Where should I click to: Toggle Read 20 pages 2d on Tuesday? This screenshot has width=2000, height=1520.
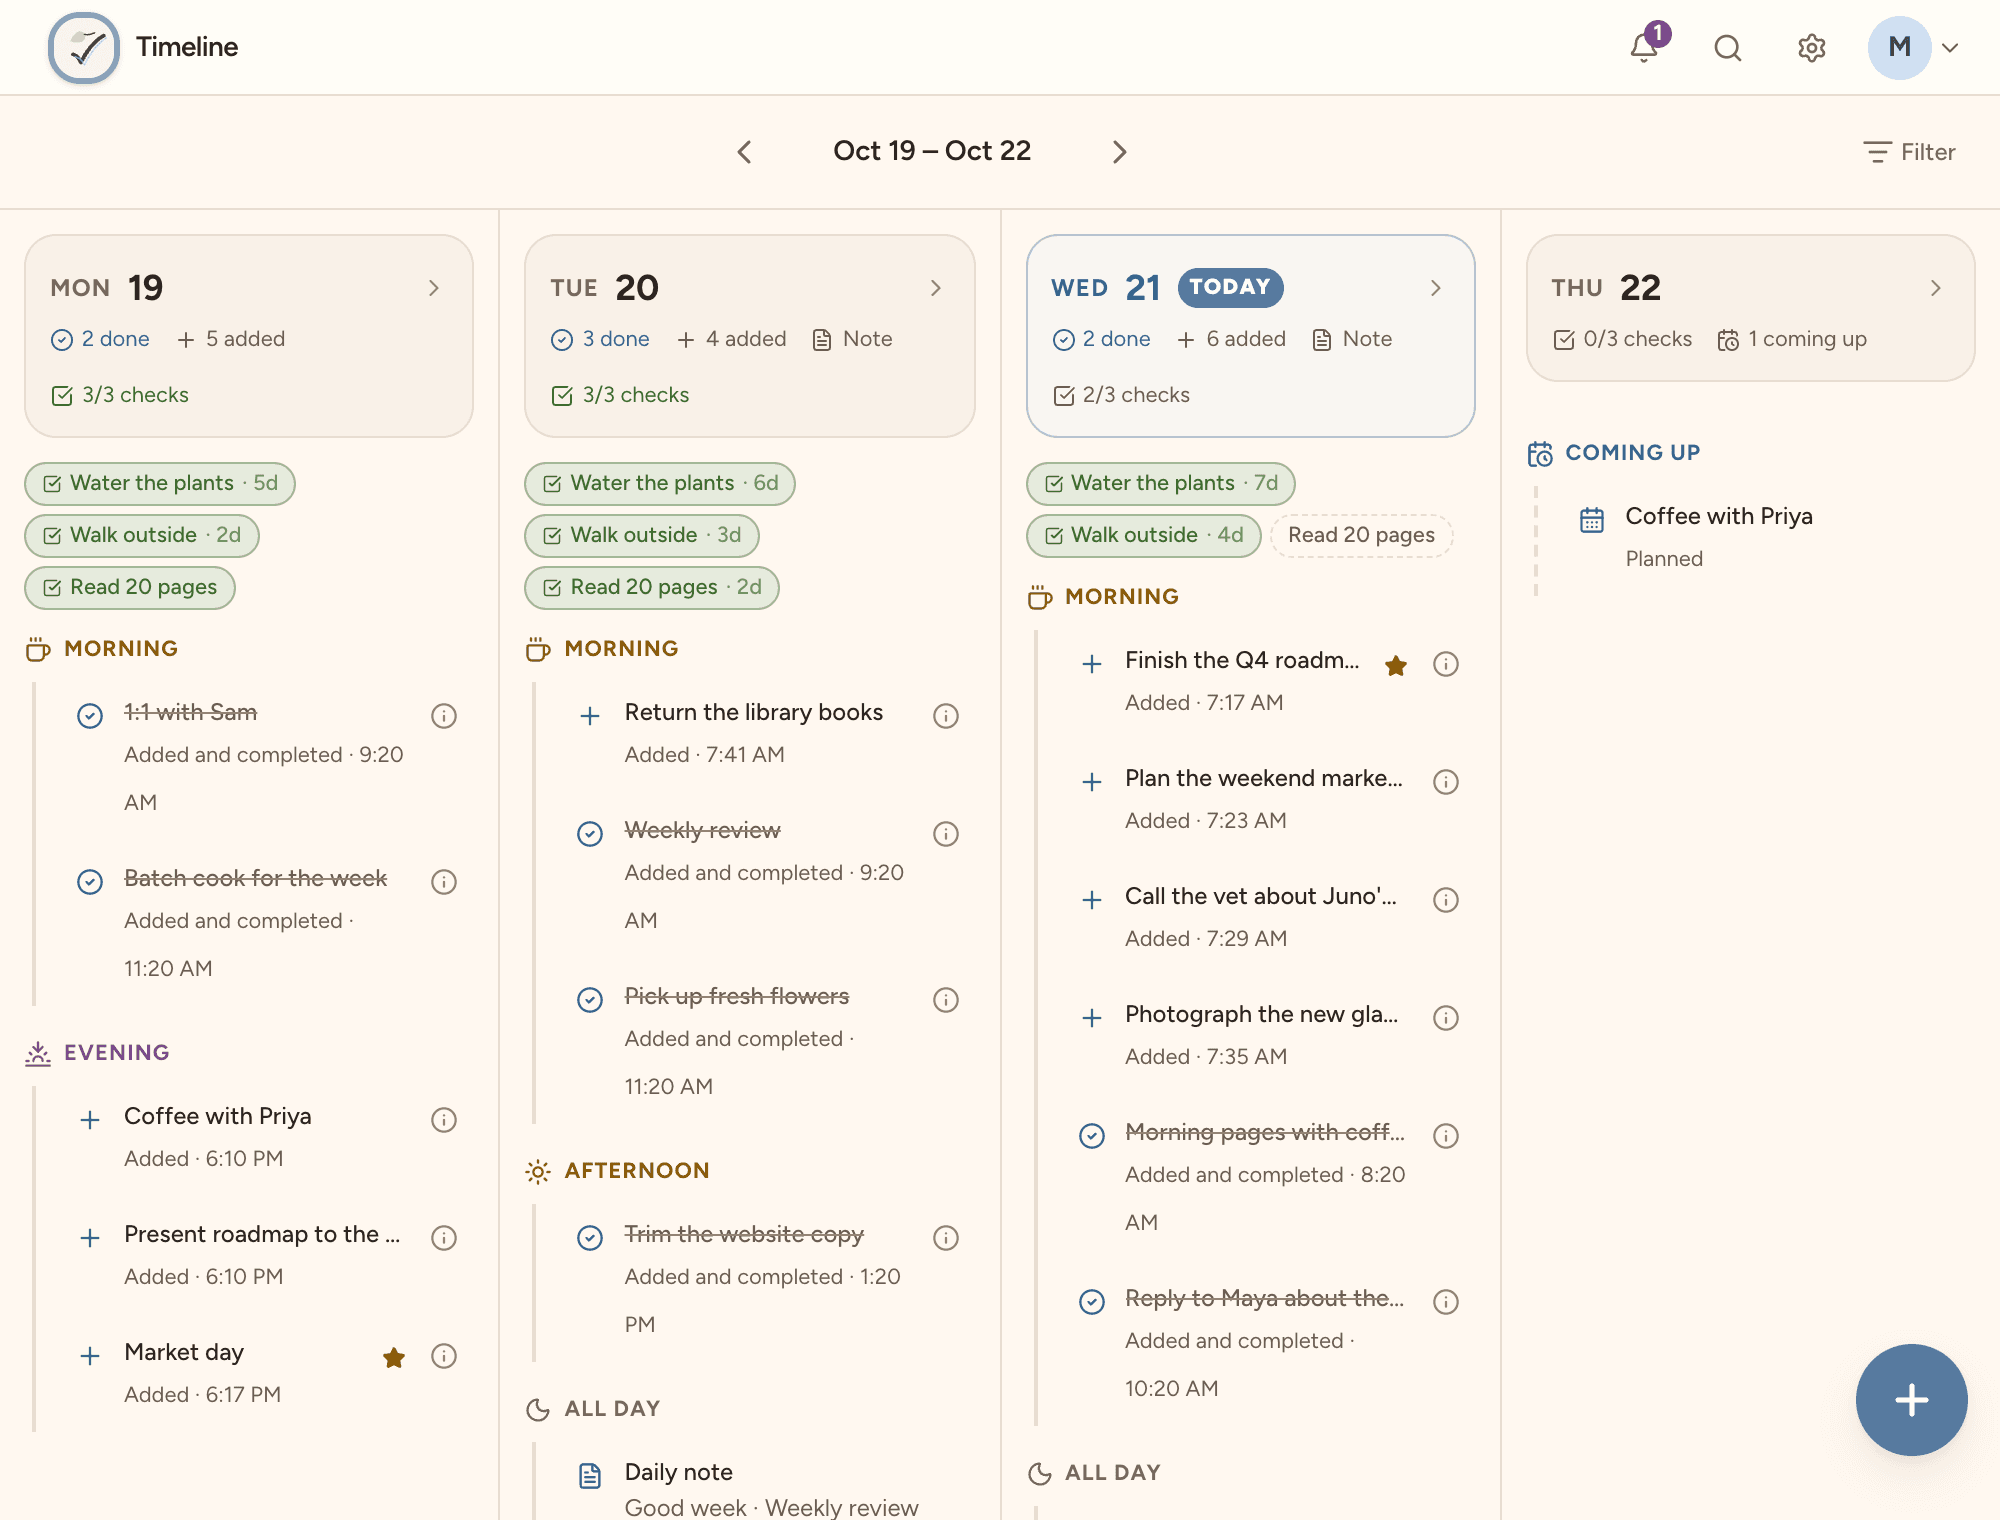tap(652, 587)
